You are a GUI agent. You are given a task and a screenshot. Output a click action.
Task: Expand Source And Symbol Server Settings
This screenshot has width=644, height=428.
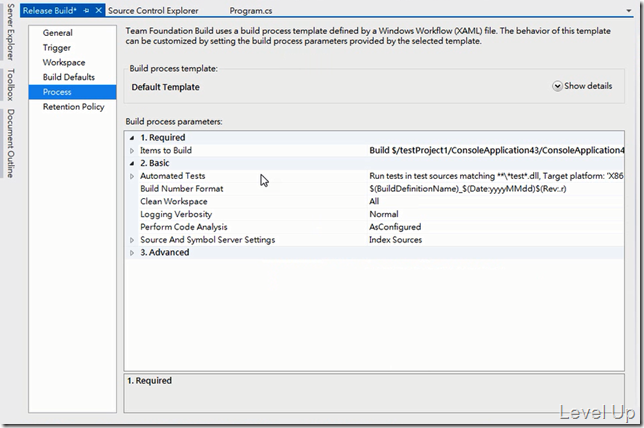[x=132, y=240]
